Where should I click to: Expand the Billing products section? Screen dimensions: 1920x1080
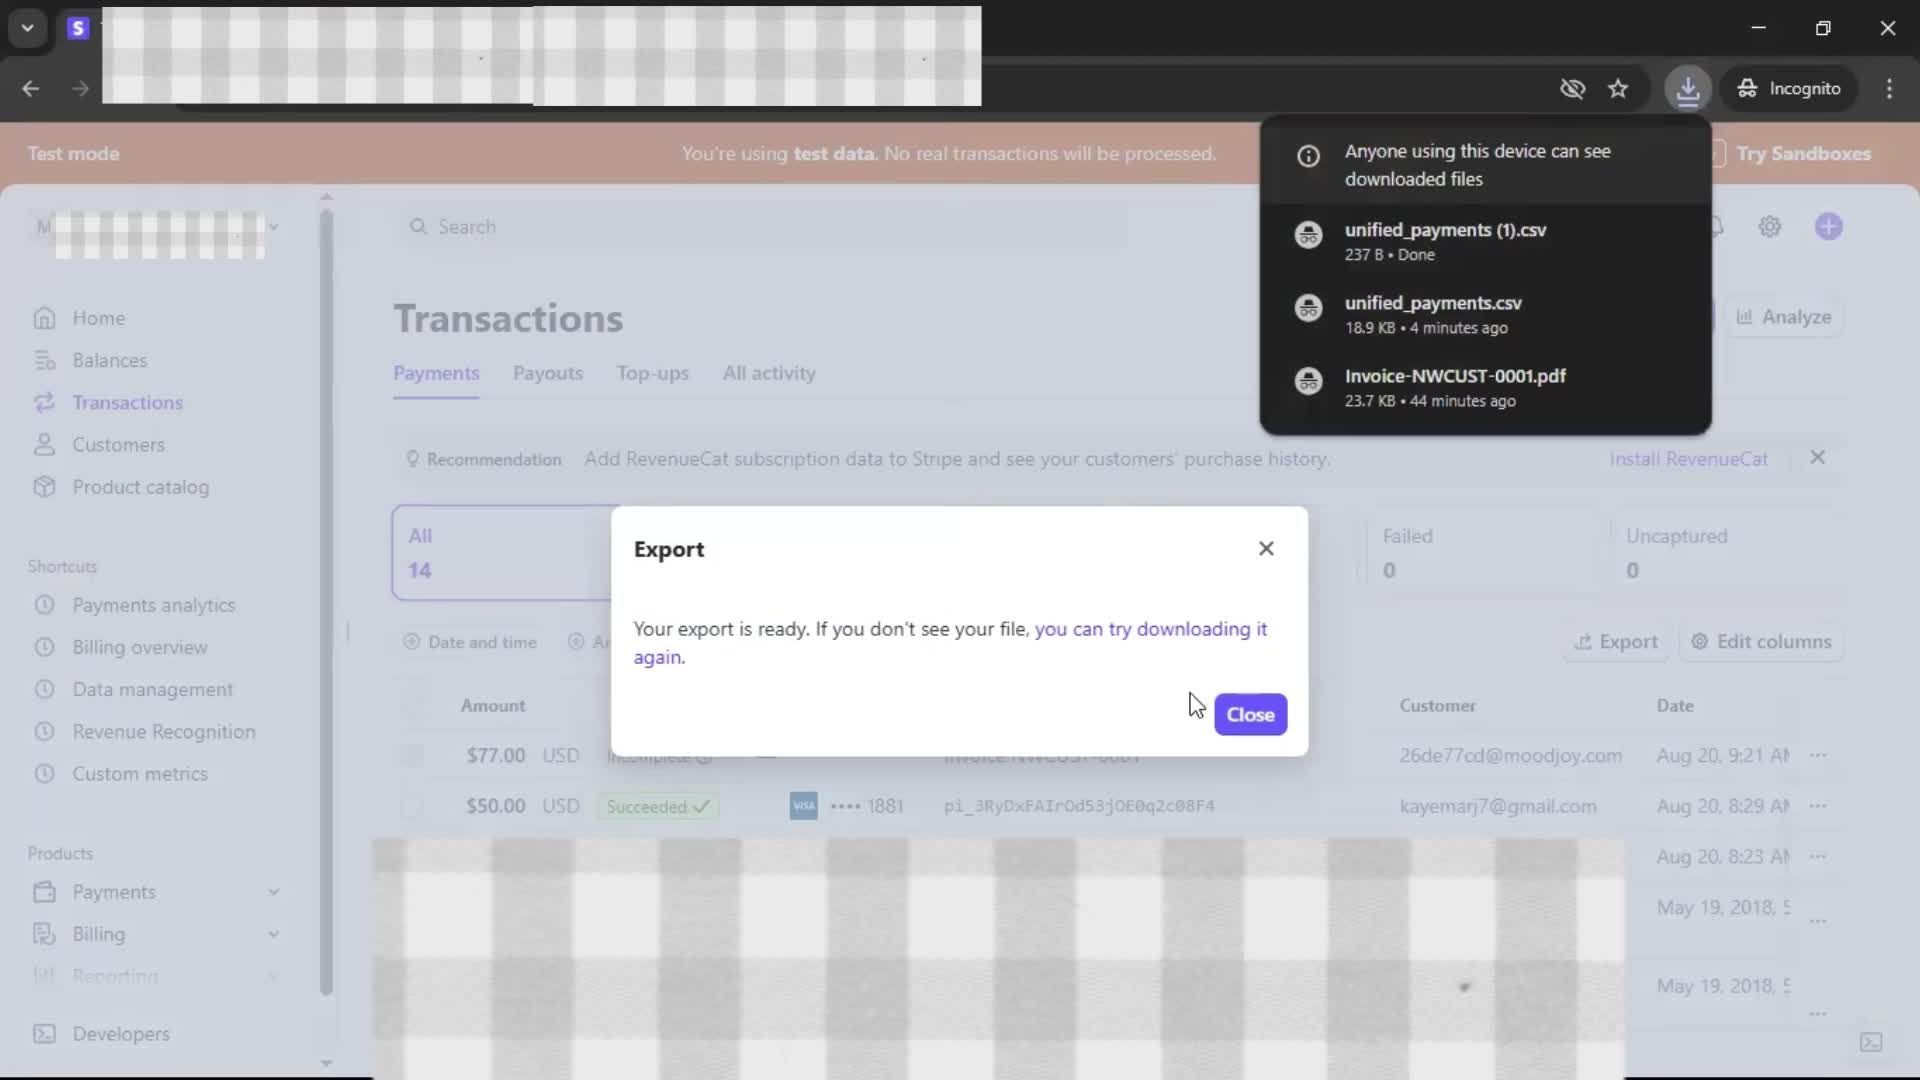click(273, 934)
